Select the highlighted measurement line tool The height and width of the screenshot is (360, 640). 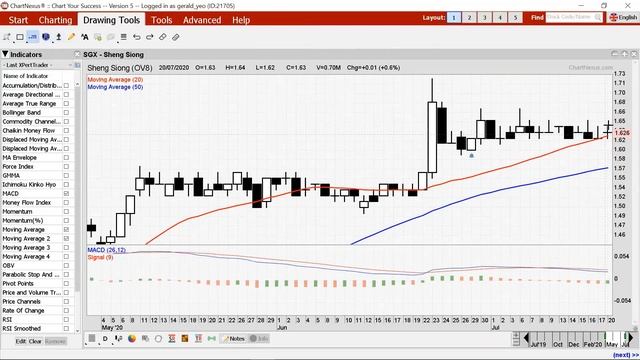click(x=33, y=37)
